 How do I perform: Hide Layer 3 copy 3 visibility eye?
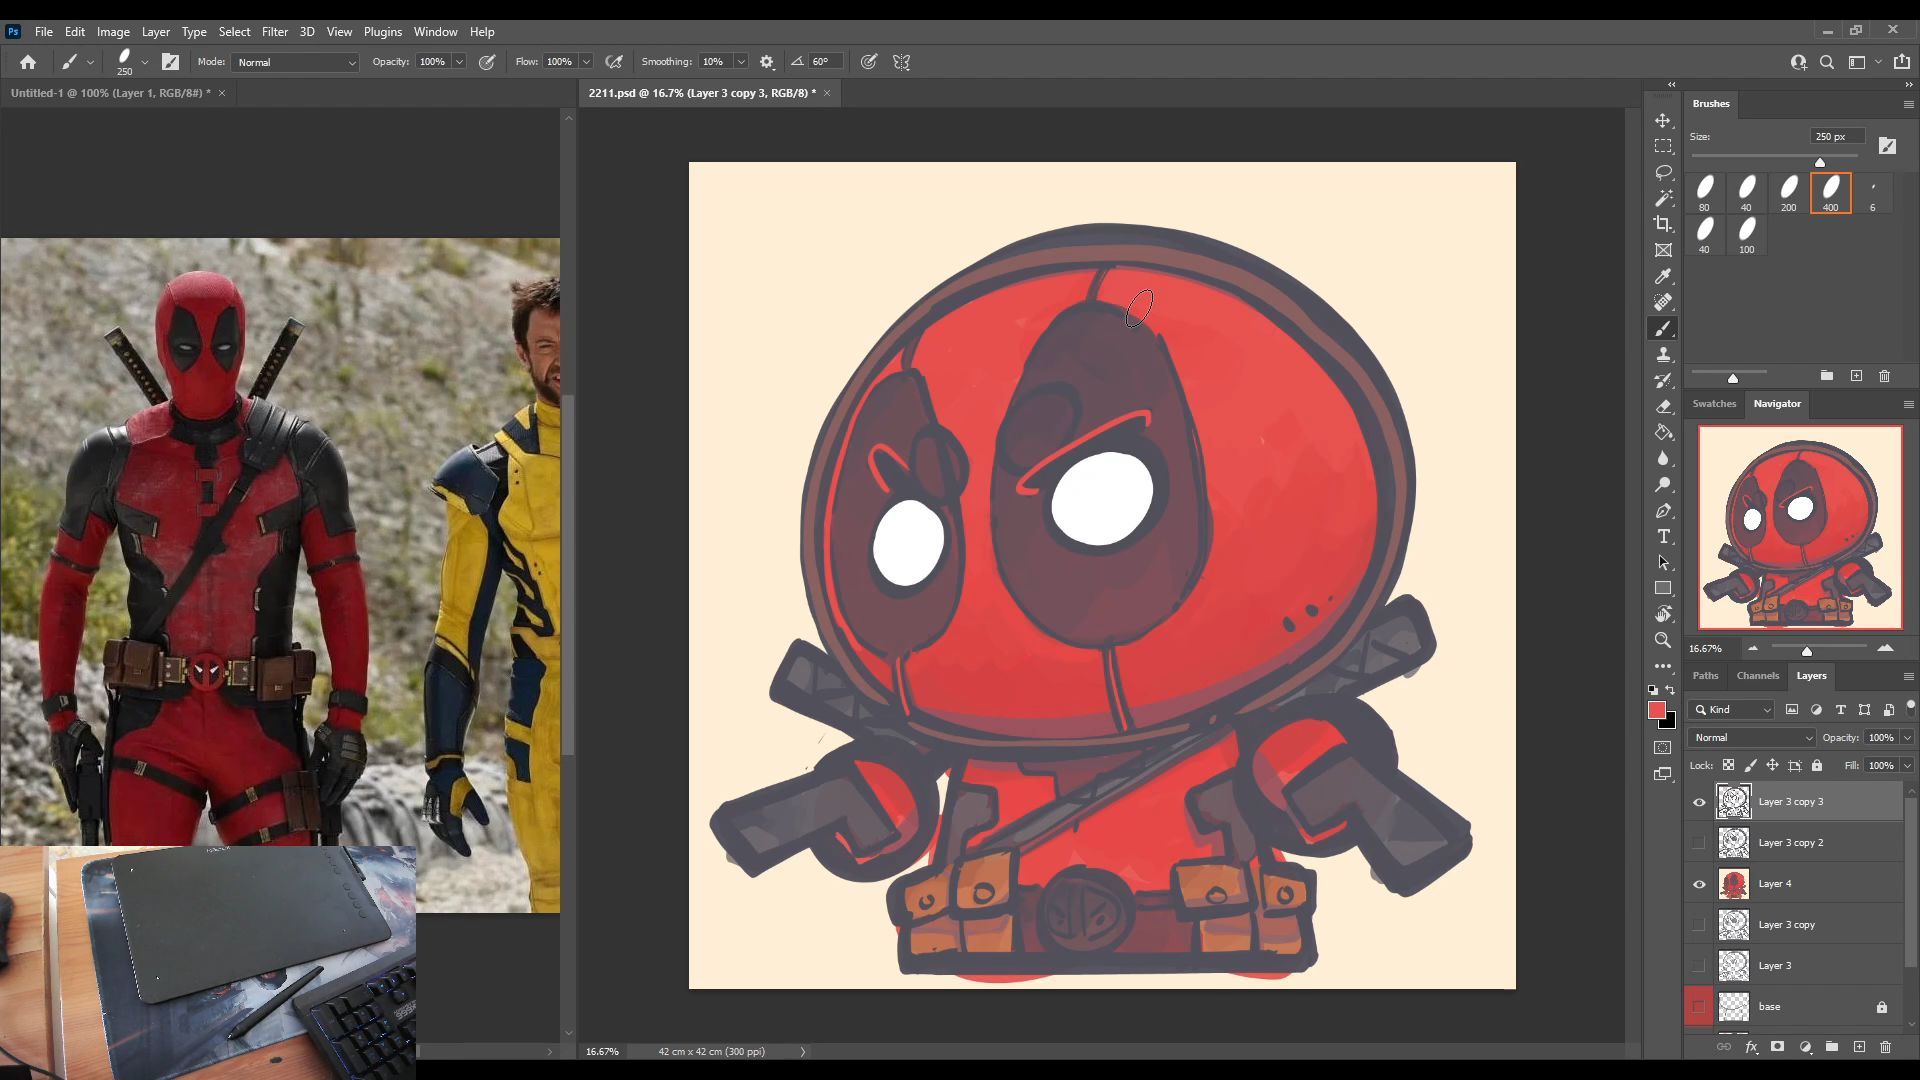pos(1699,802)
